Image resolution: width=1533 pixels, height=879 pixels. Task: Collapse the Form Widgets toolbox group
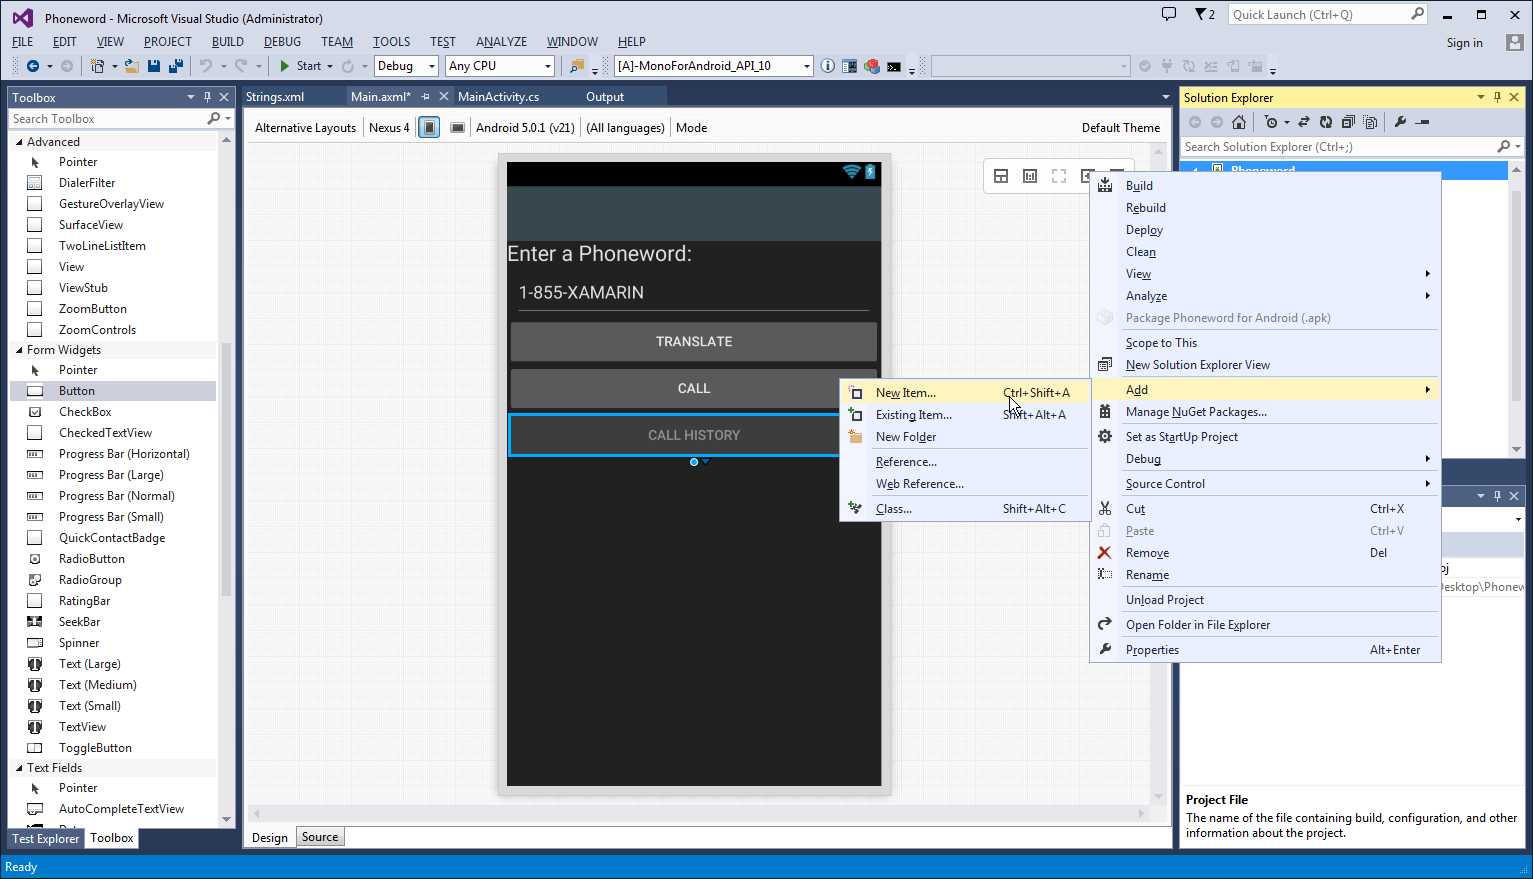click(19, 350)
